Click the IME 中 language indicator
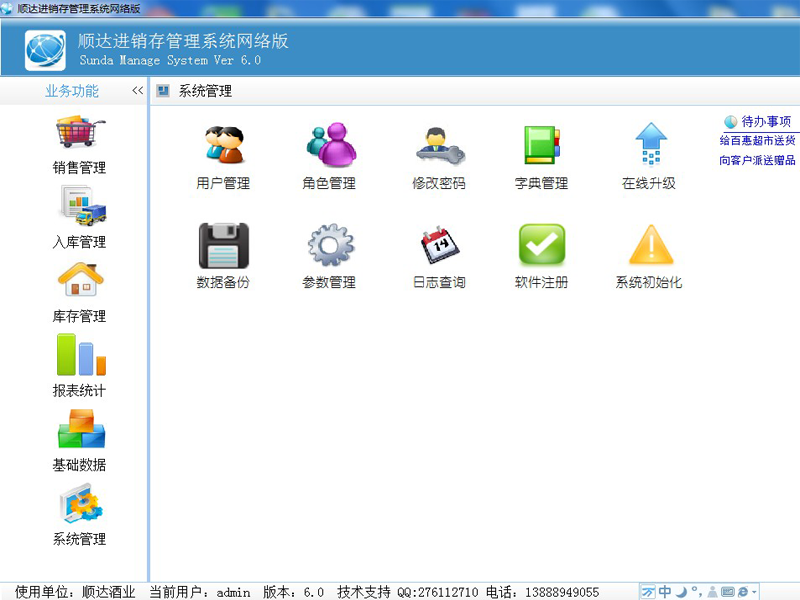This screenshot has height=600, width=800. [665, 592]
